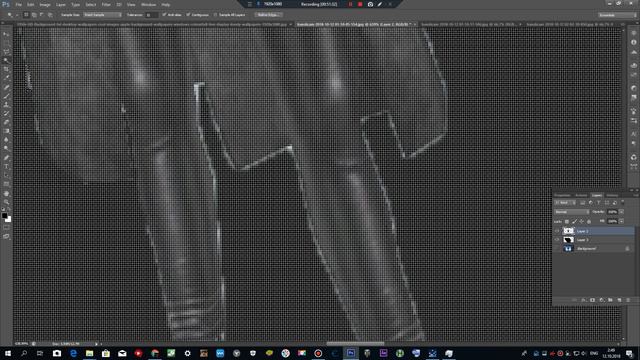Screen dimensions: 640x360
Task: Select the Blur tool
Action: pyautogui.click(x=6, y=140)
